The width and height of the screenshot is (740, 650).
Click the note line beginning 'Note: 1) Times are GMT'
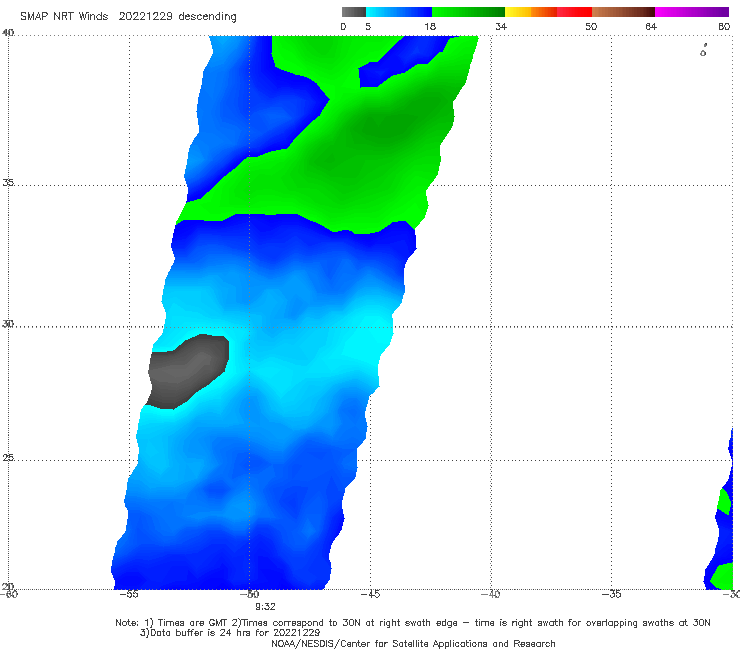point(412,623)
